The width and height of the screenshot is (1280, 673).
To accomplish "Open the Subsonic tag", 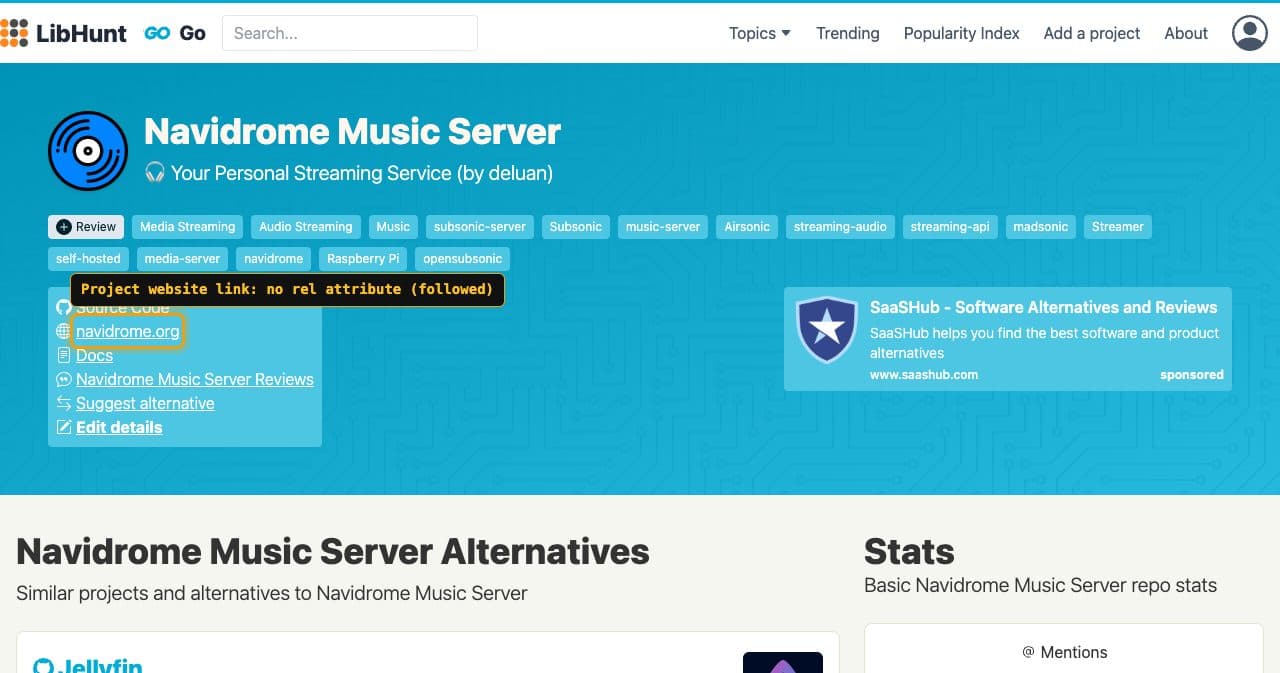I will click(x=576, y=227).
